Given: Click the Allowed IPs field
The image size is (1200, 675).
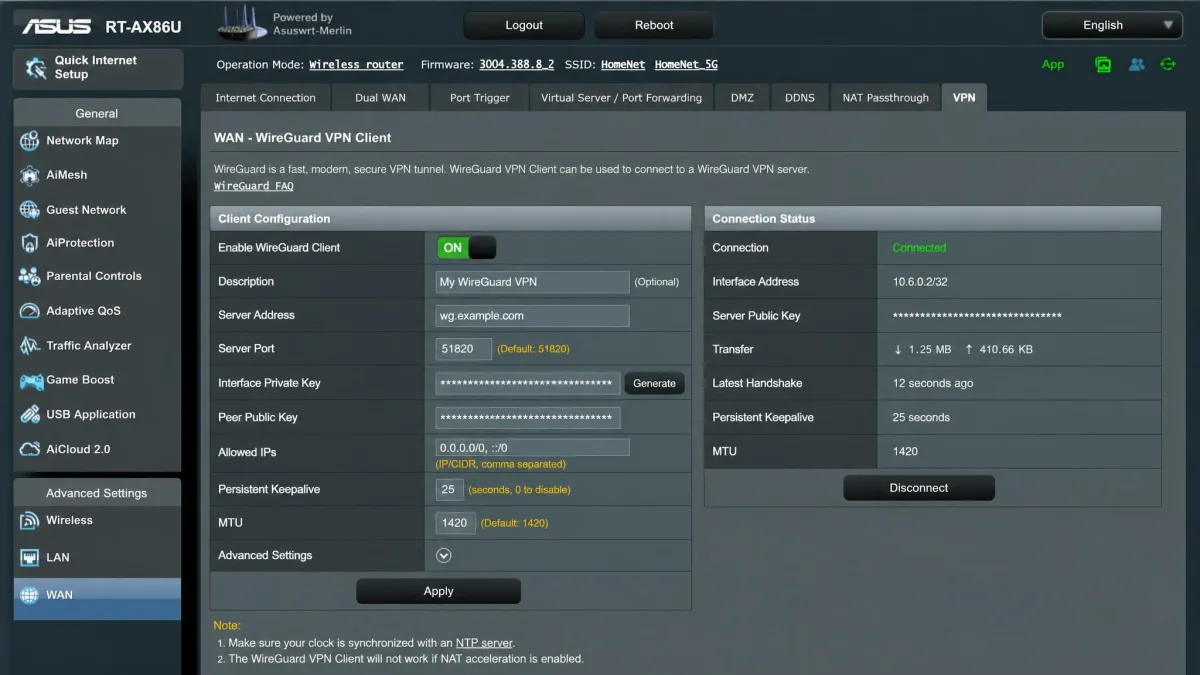Looking at the screenshot, I should (533, 448).
